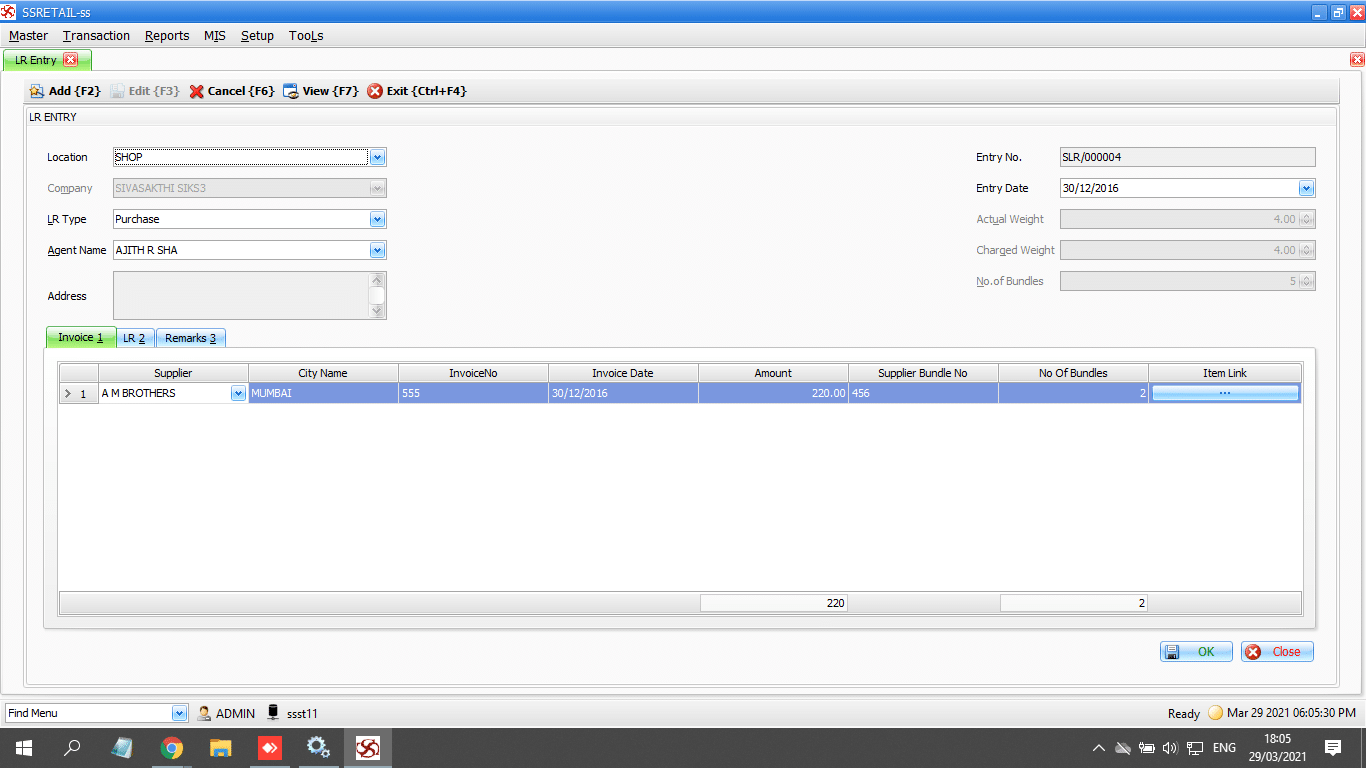
Task: Open the Location dropdown
Action: 378,157
